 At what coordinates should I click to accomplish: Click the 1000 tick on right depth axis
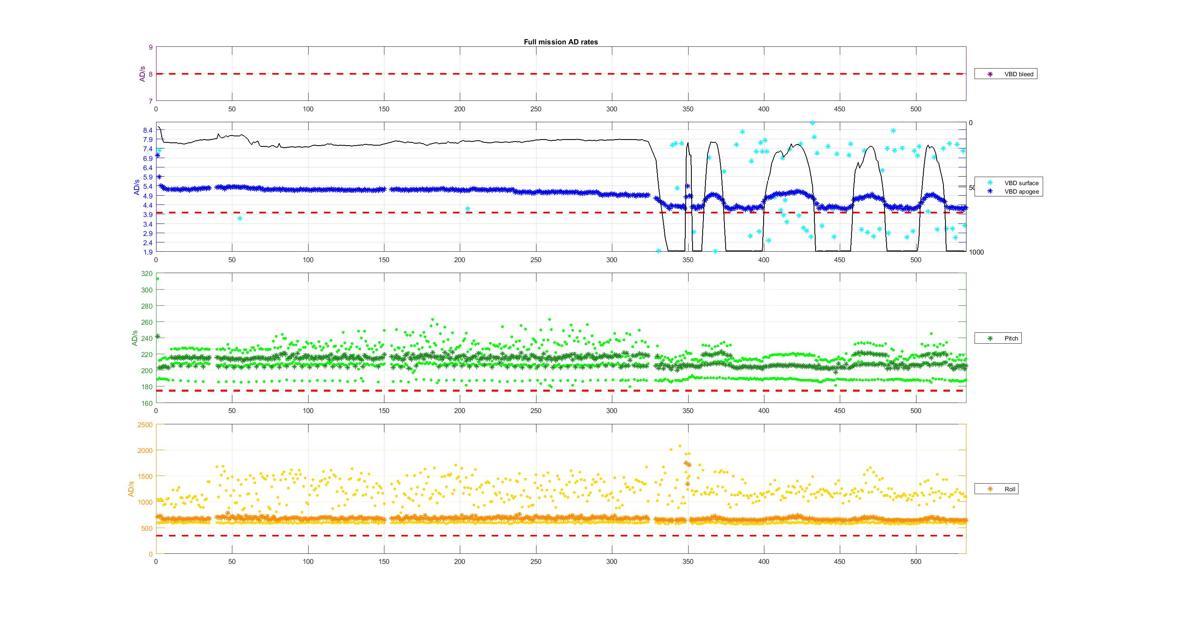976,252
